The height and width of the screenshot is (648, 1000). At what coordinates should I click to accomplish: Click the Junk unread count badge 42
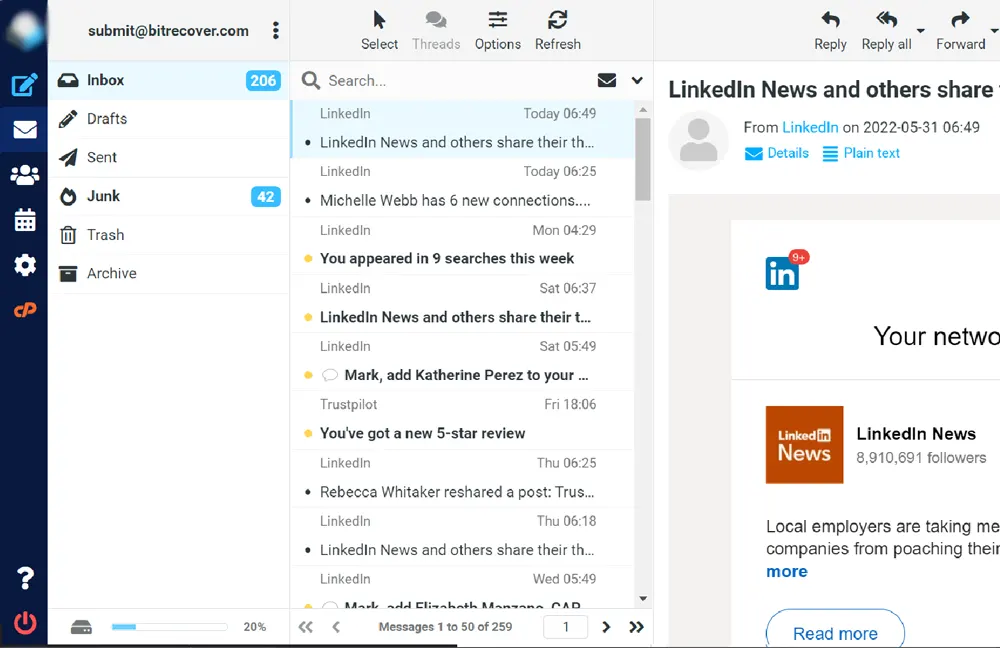click(265, 196)
